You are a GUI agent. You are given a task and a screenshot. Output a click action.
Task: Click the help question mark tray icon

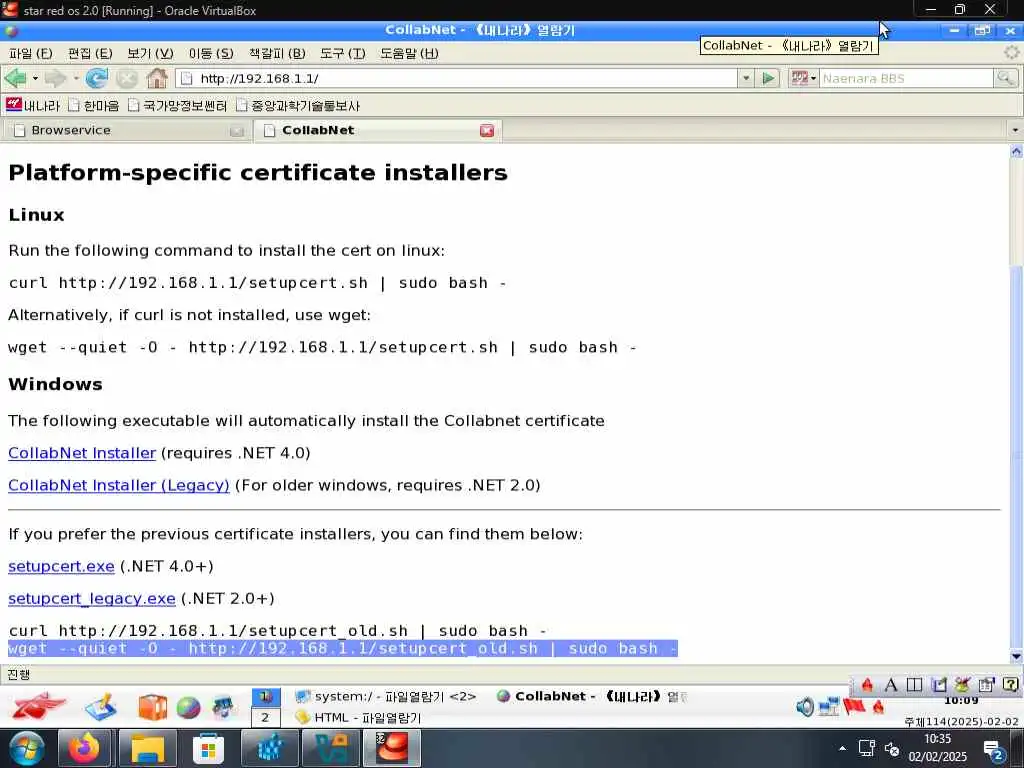pyautogui.click(x=1010, y=684)
